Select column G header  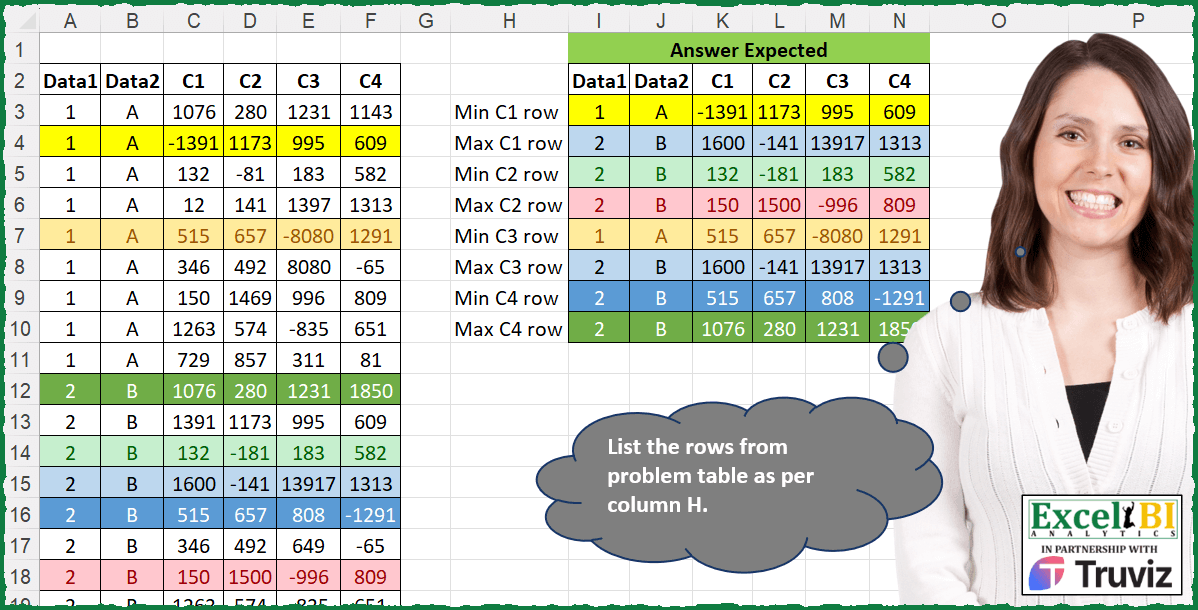point(426,21)
